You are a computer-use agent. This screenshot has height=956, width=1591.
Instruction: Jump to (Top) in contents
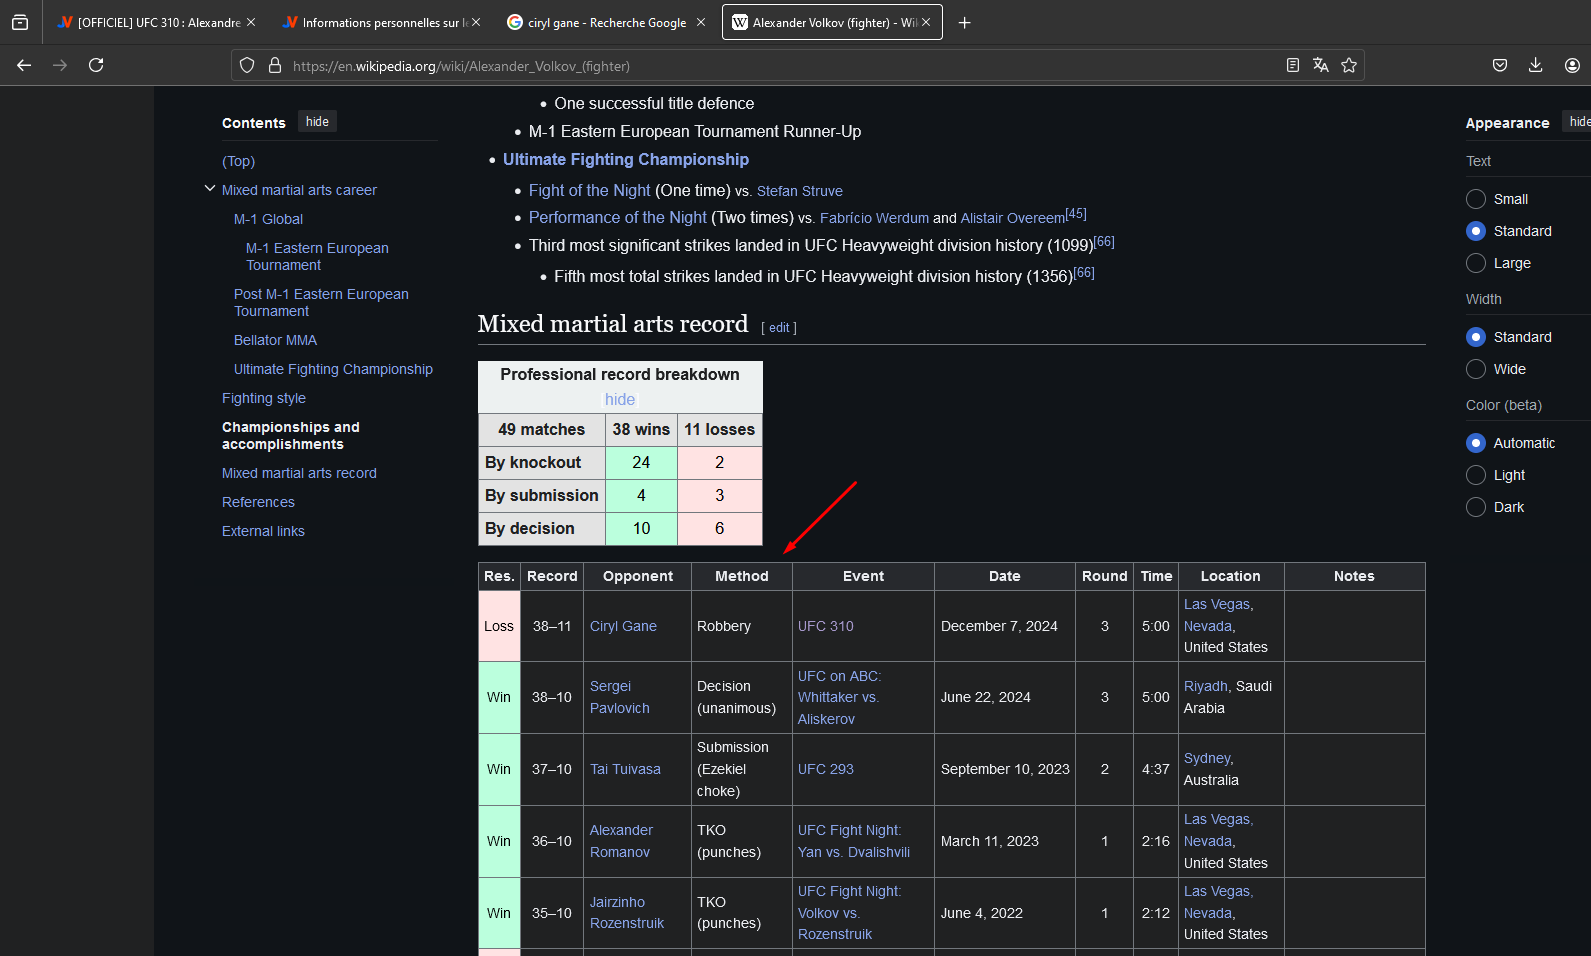tap(238, 161)
